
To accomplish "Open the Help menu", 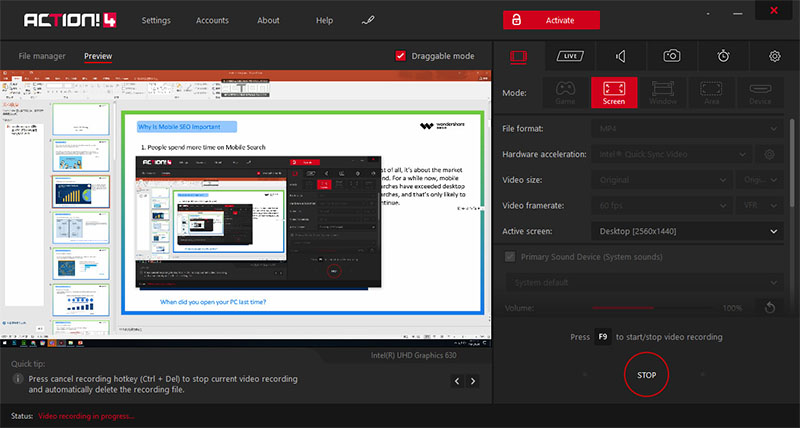I will pos(324,20).
